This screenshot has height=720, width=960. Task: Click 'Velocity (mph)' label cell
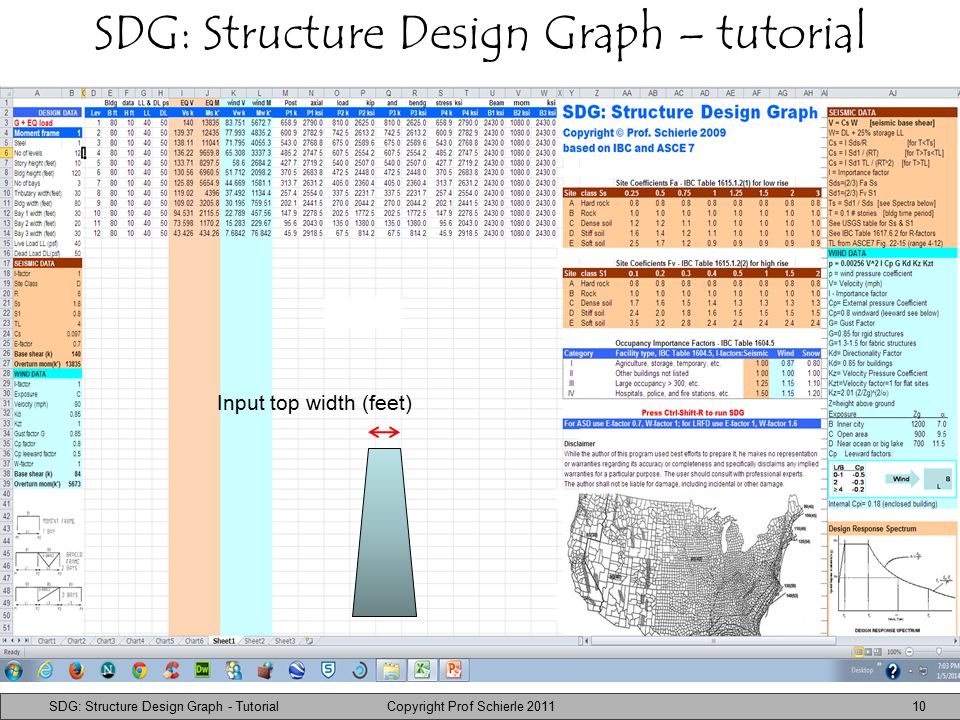[x=37, y=404]
